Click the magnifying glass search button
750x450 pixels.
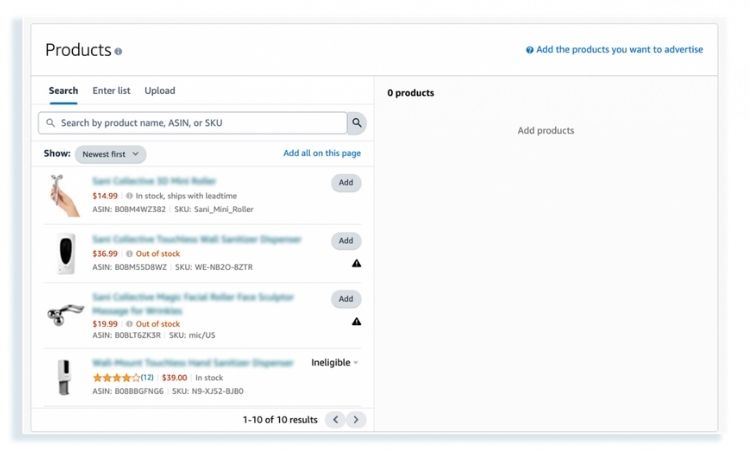[x=357, y=123]
